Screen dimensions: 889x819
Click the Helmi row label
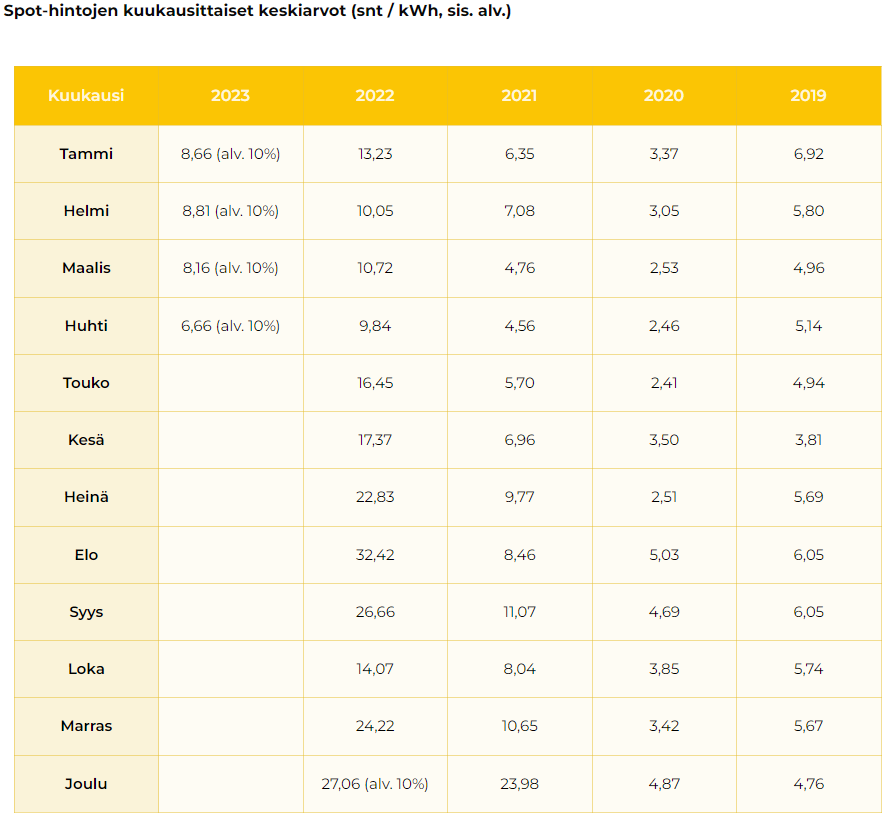click(86, 211)
